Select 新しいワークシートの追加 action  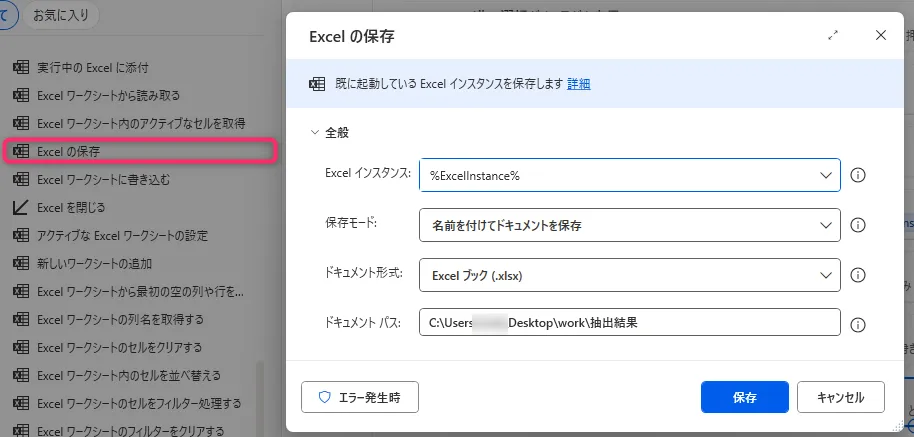(94, 263)
